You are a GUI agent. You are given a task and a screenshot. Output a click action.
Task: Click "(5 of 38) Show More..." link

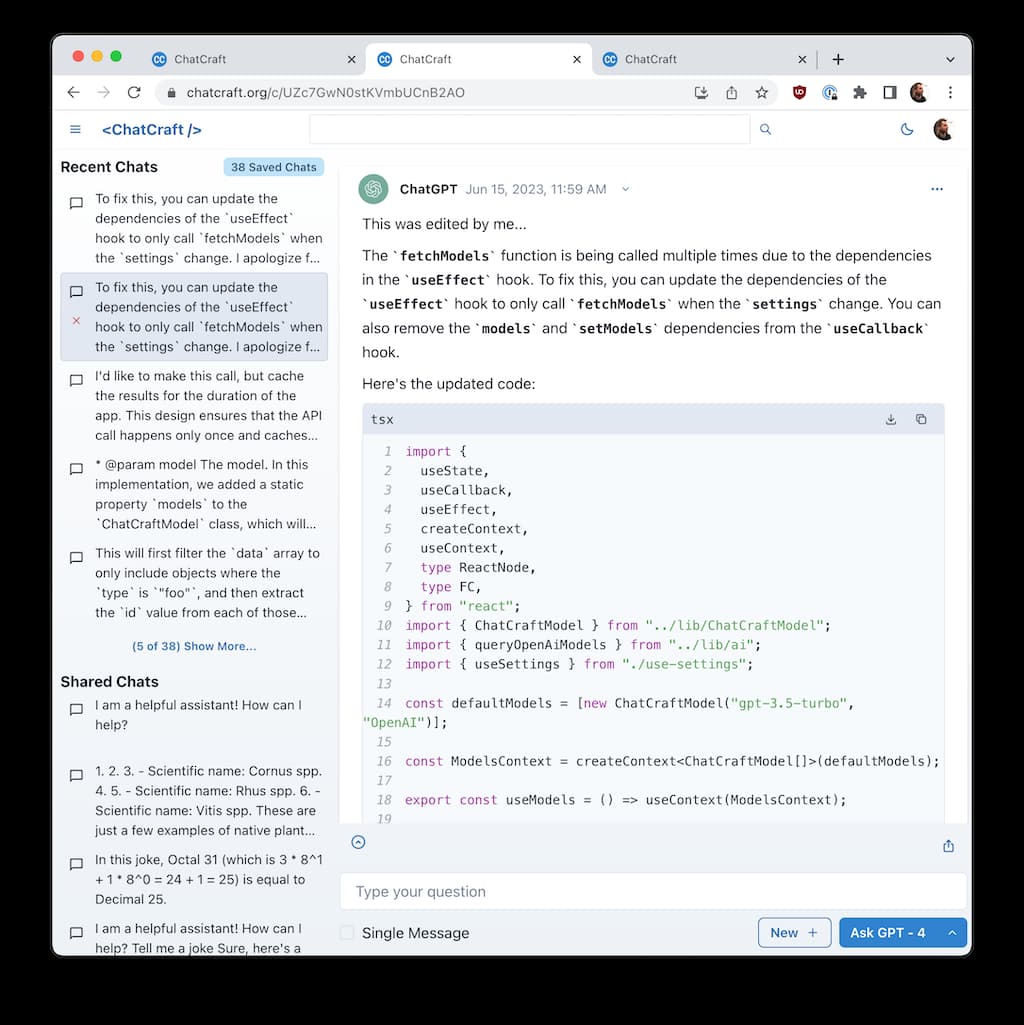point(194,646)
